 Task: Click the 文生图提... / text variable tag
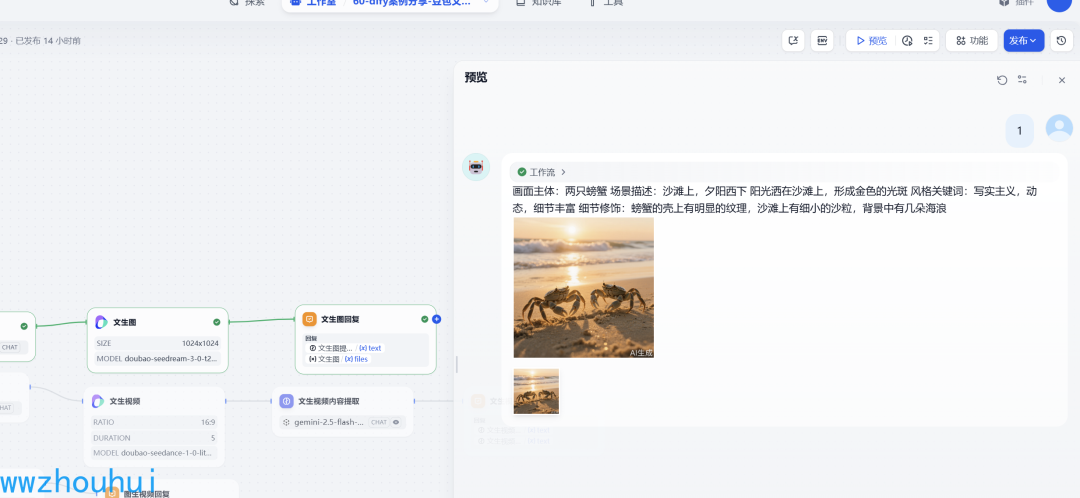(x=346, y=349)
